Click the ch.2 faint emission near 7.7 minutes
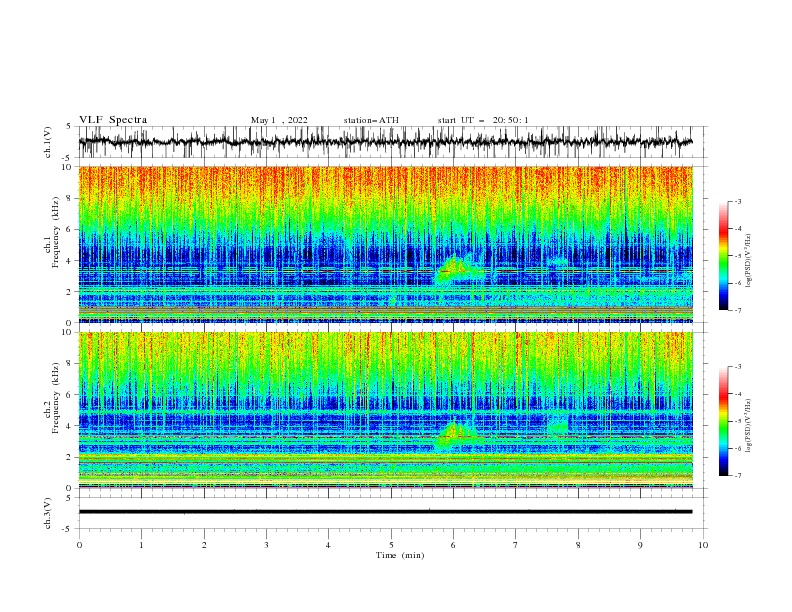This screenshot has height=612, width=792. pyautogui.click(x=558, y=426)
